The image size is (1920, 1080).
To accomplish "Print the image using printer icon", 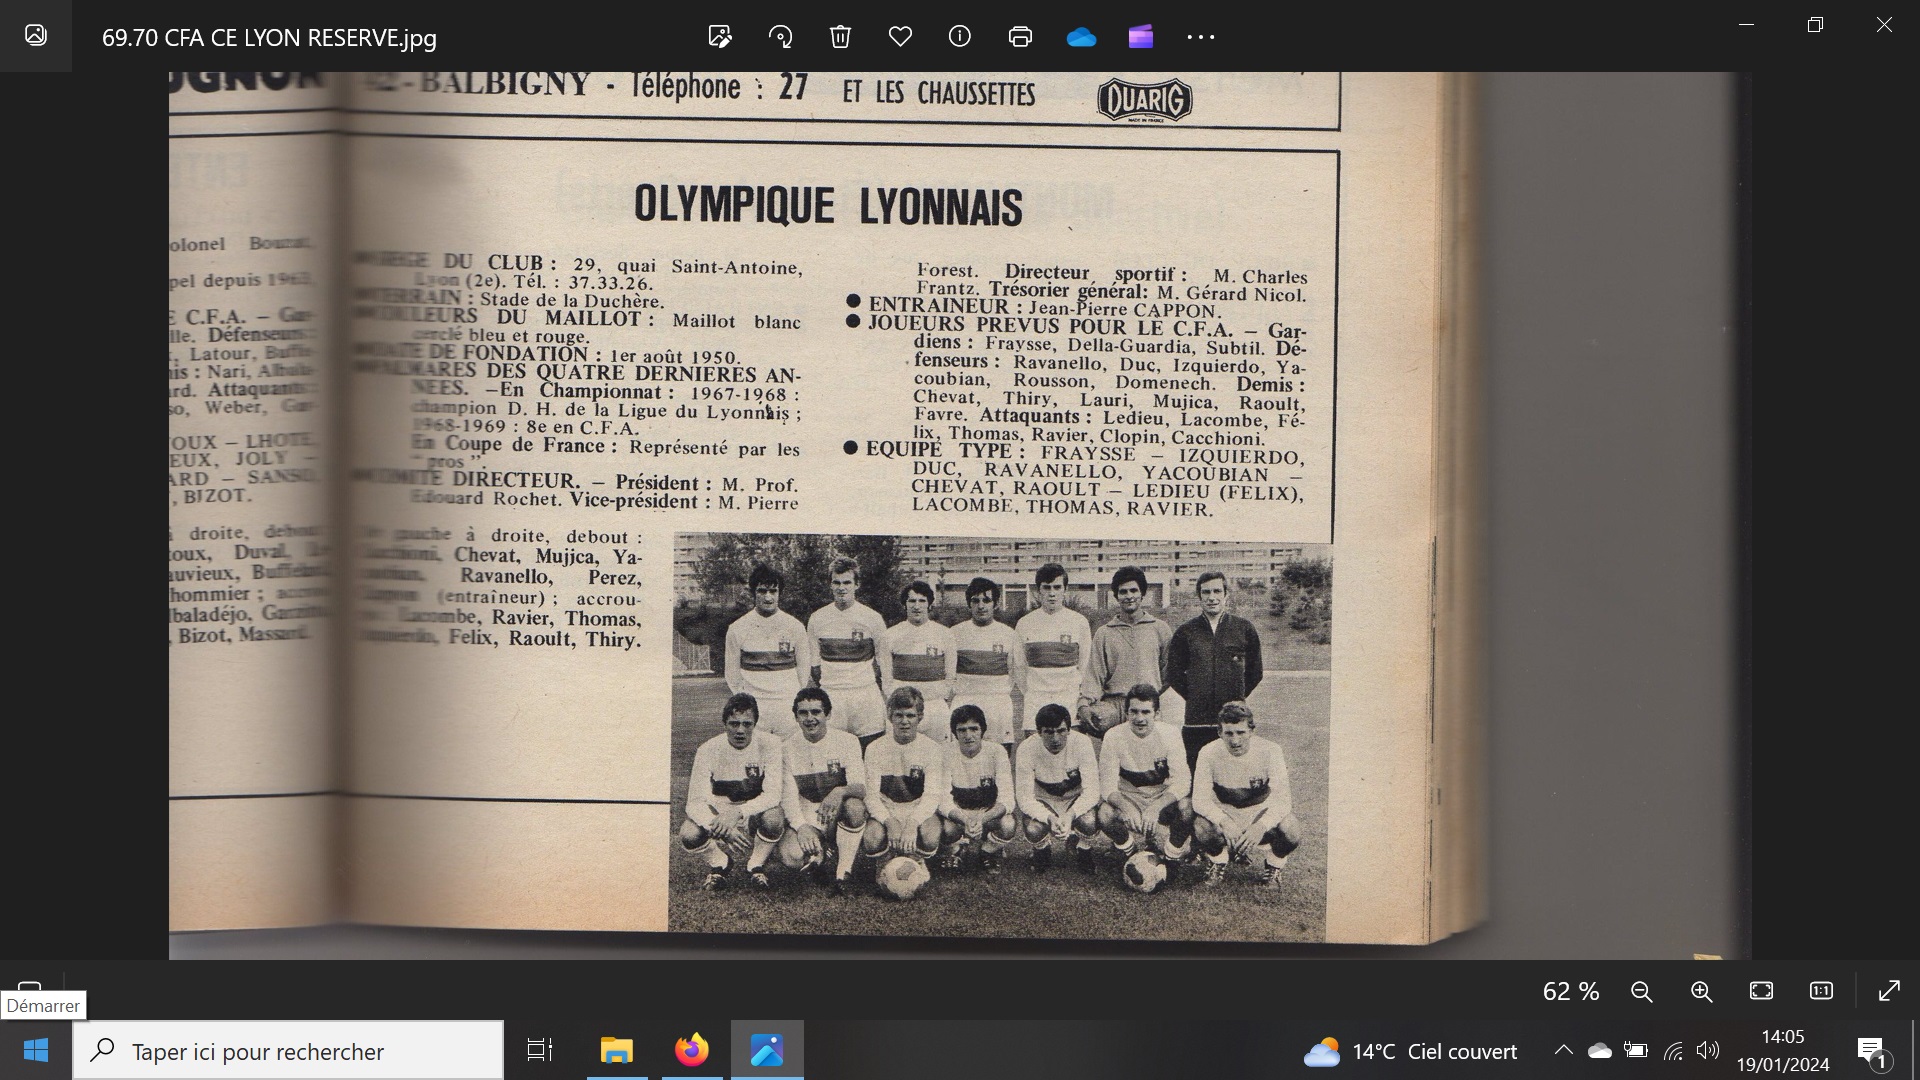I will [x=1020, y=37].
